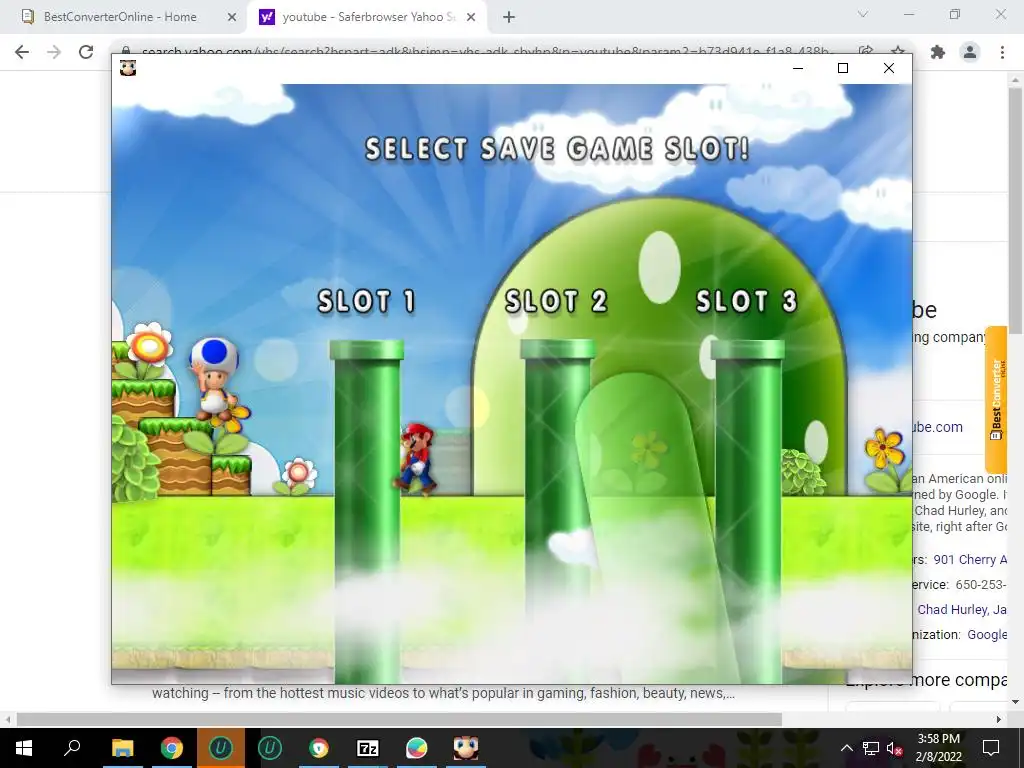Open Chrome extensions puzzle icon

click(x=938, y=52)
